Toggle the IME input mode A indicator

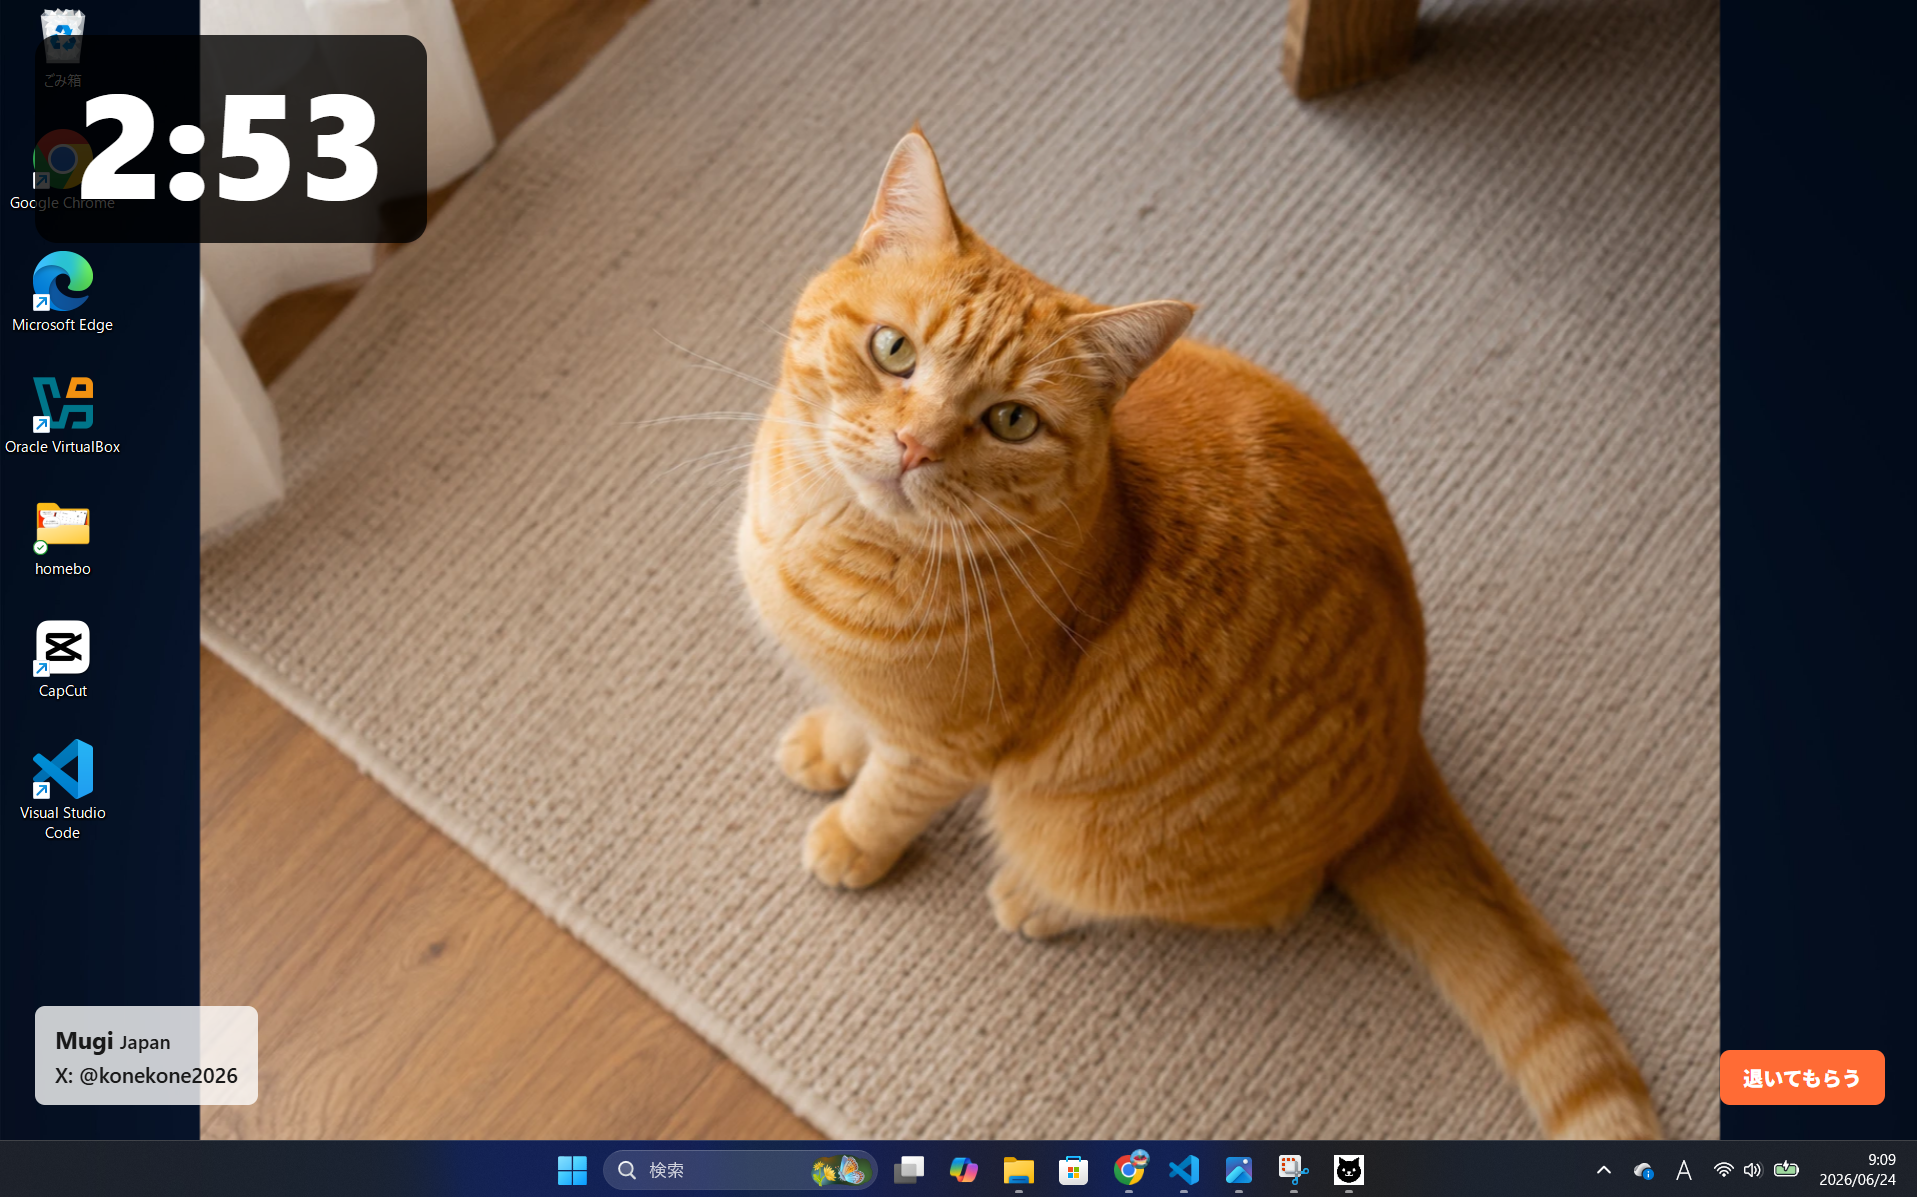1684,1170
